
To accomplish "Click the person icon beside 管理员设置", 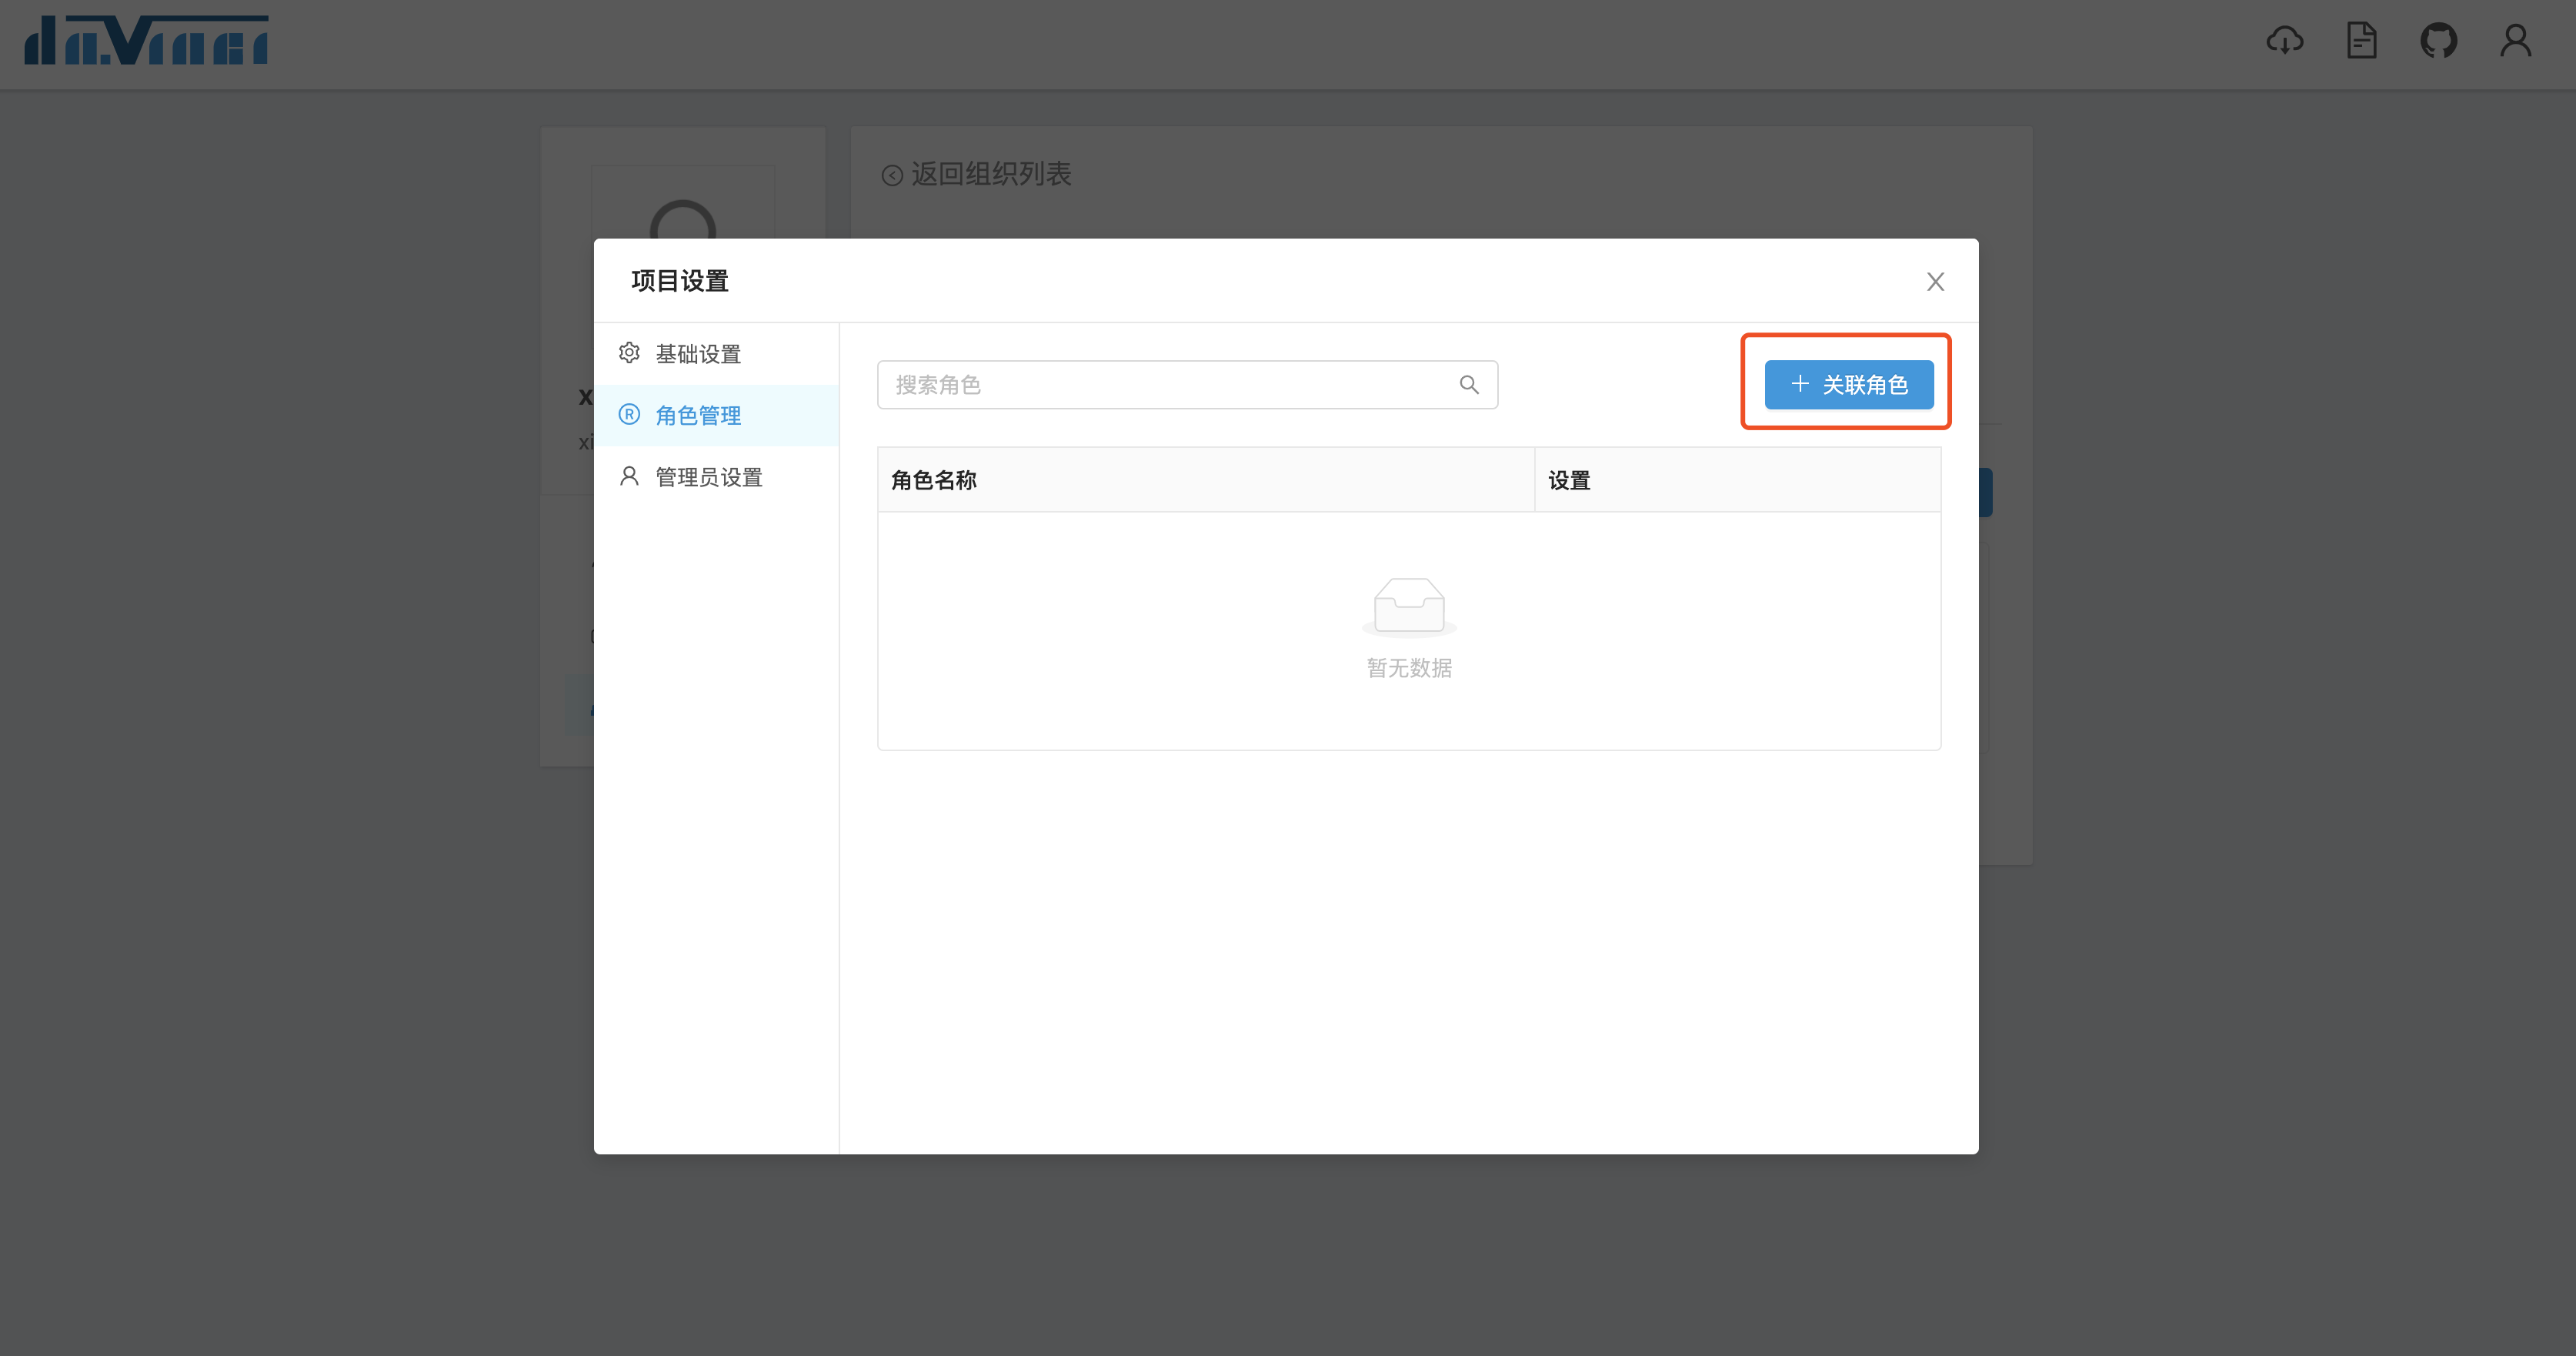I will tap(629, 476).
